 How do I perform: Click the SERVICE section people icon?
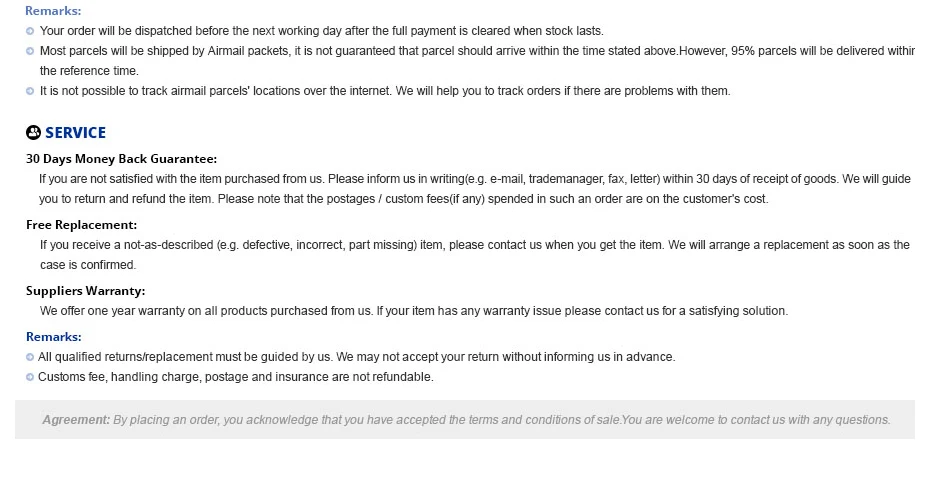click(33, 132)
